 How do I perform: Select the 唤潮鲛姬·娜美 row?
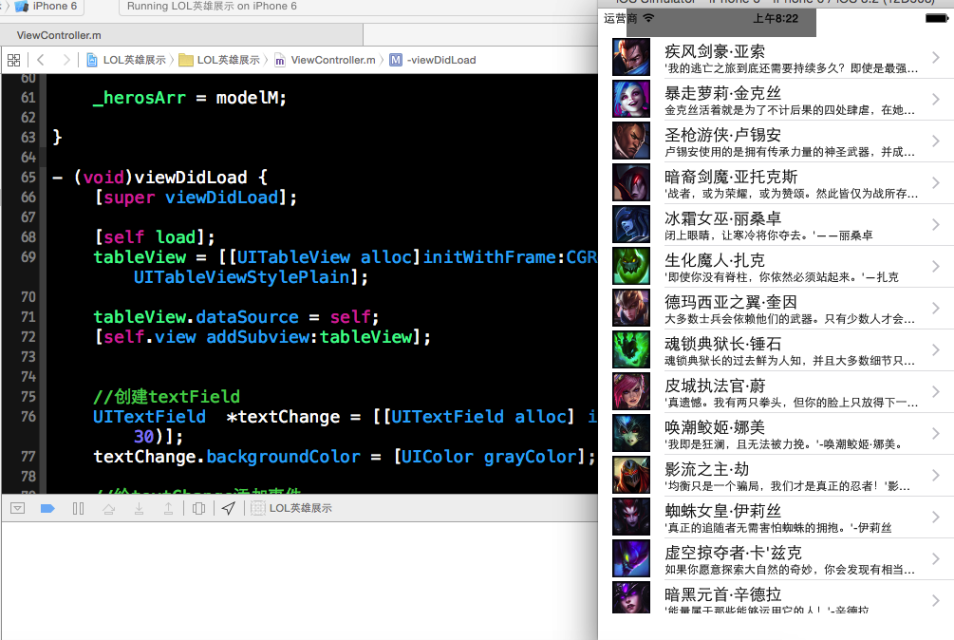(x=776, y=433)
